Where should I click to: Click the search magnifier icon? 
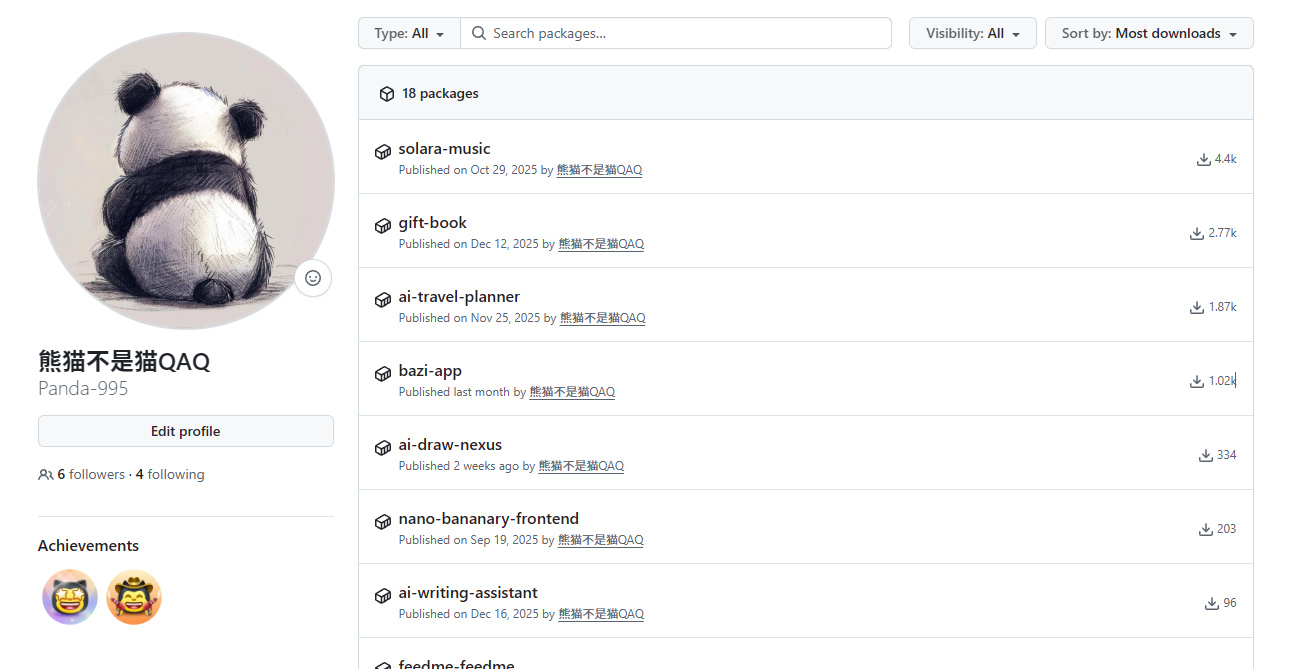[479, 33]
